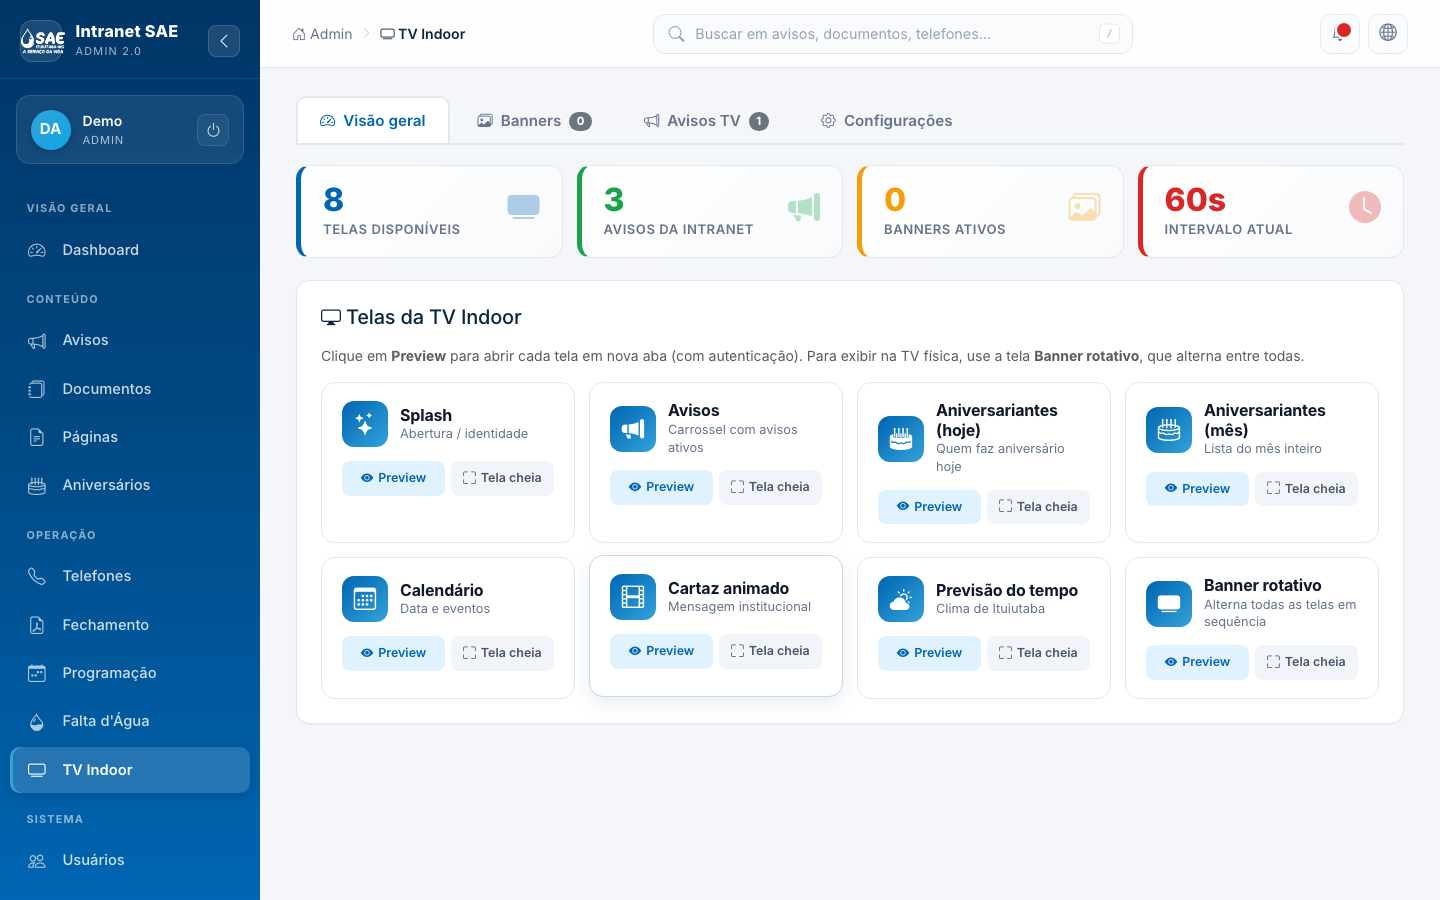Preview the Aniversariantes (hoje) screen
1440x900 pixels.
pos(929,507)
